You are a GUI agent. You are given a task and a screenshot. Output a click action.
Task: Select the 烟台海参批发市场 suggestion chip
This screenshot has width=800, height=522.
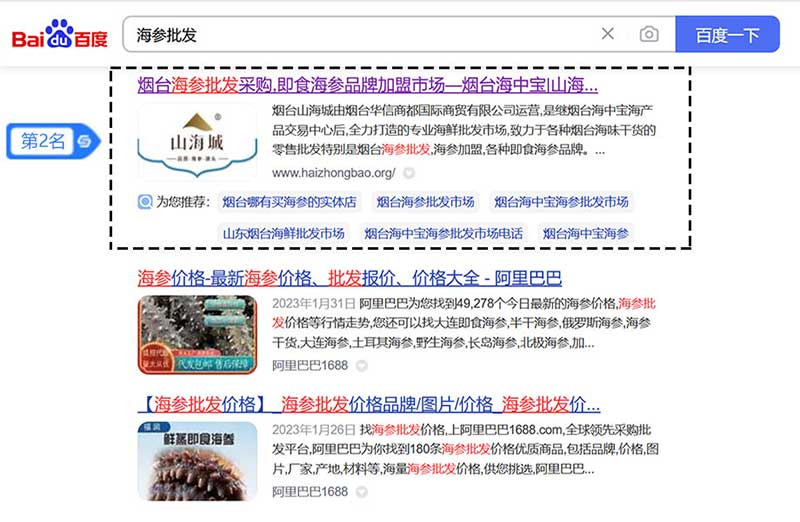click(425, 202)
